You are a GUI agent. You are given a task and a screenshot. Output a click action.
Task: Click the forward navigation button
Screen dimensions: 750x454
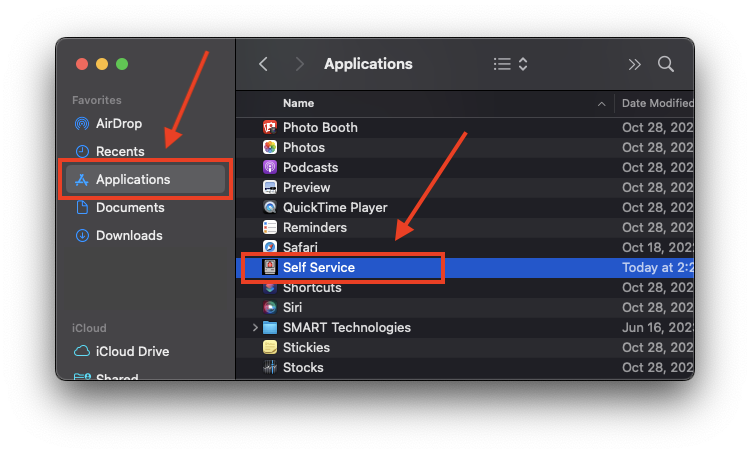[299, 64]
